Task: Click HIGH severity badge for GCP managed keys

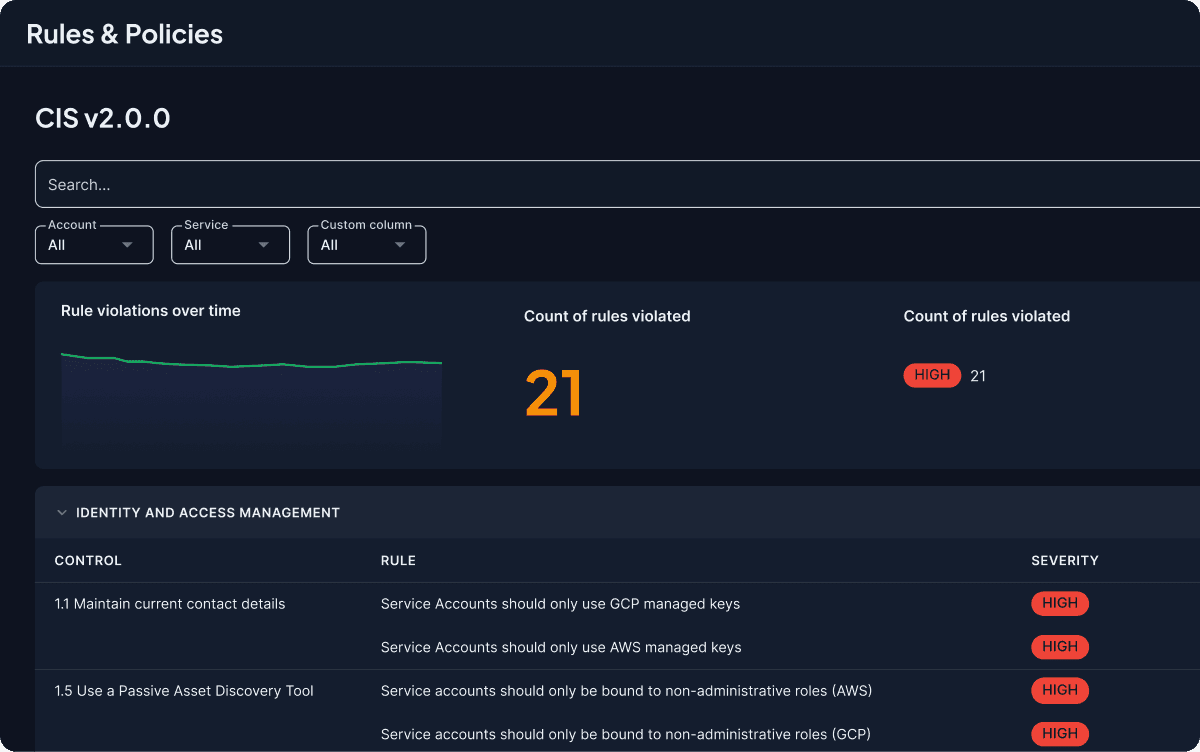Action: [x=1060, y=603]
